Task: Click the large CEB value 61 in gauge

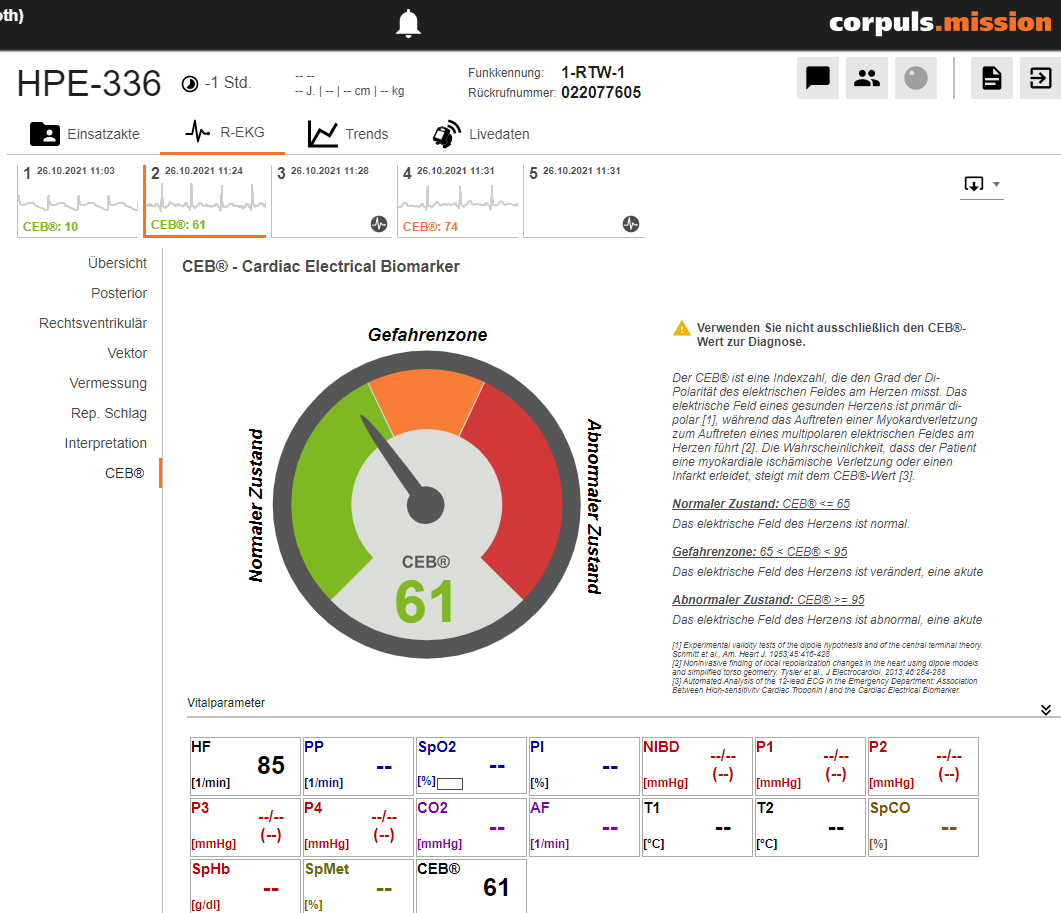Action: coord(424,602)
